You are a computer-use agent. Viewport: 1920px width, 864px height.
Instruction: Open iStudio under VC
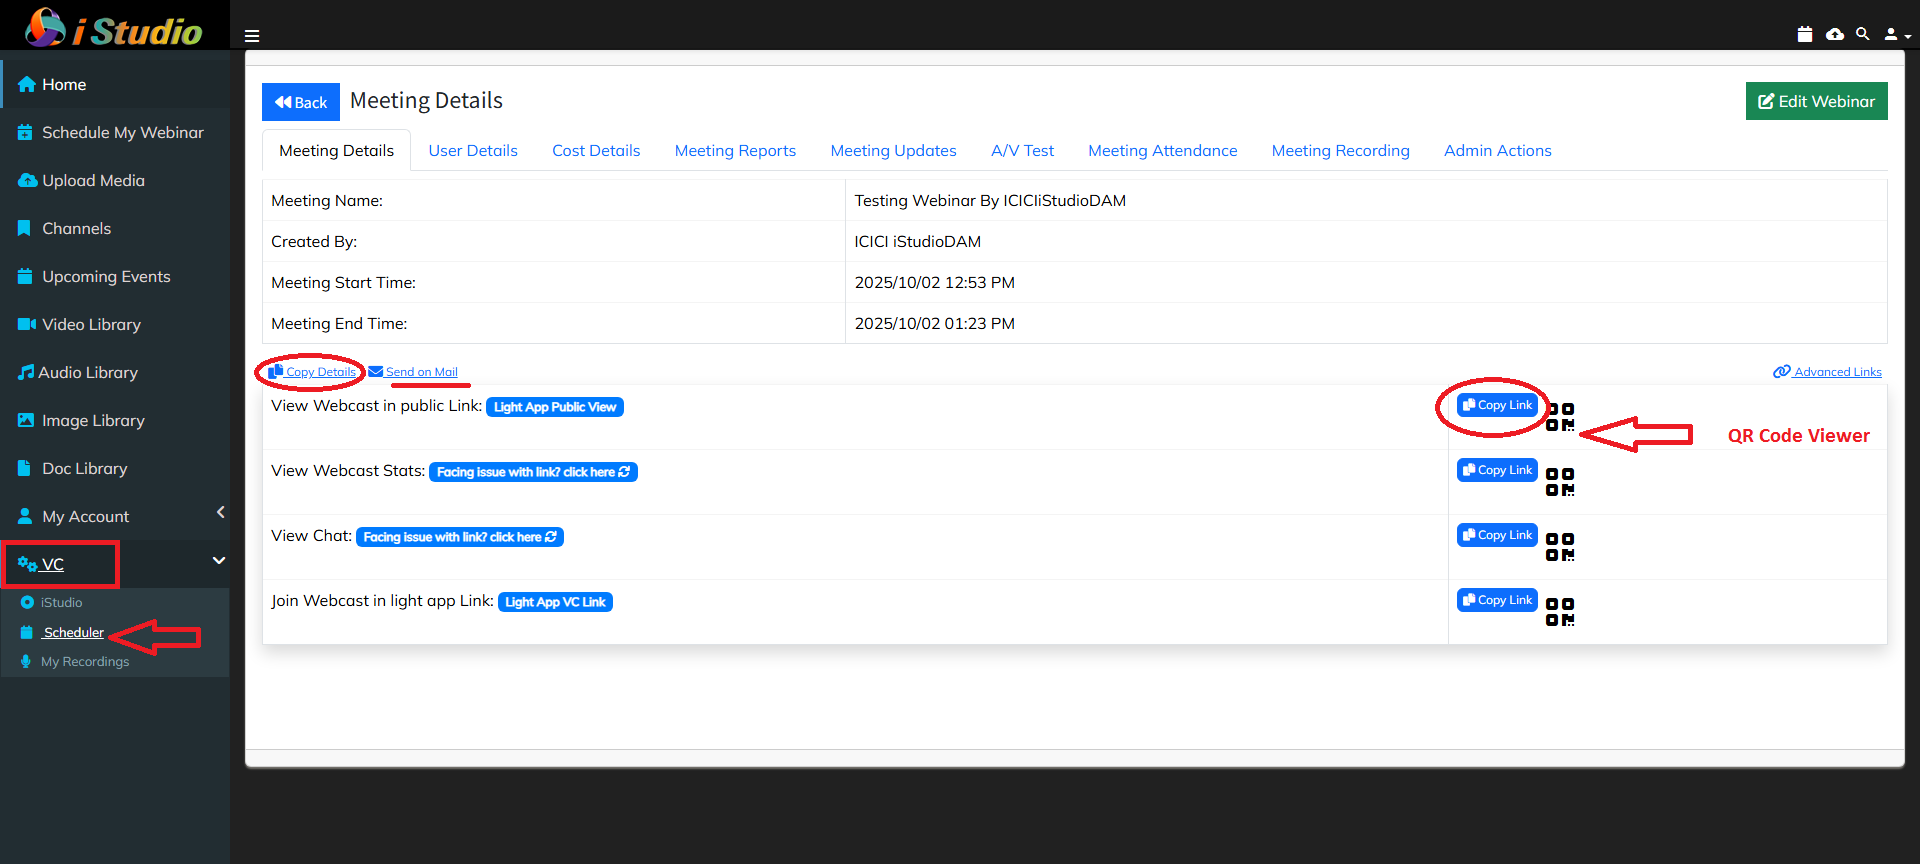61,602
